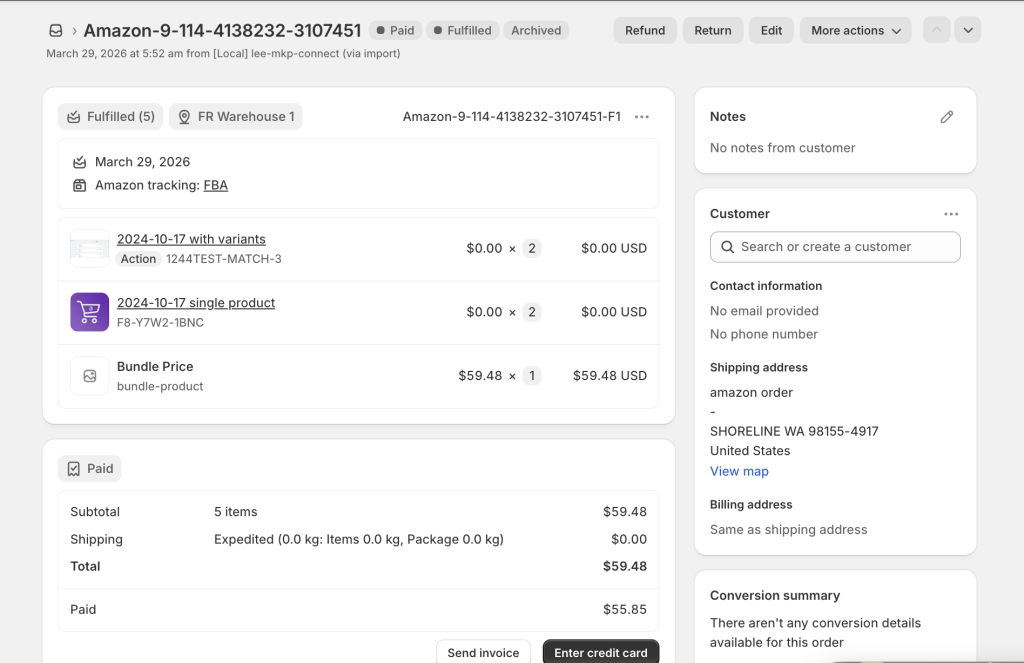
Task: Click the Bundle Price image placeholder icon
Action: click(x=89, y=376)
